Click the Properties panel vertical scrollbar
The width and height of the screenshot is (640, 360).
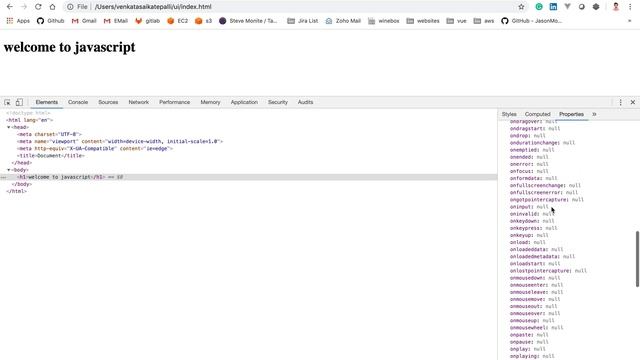coord(637,259)
